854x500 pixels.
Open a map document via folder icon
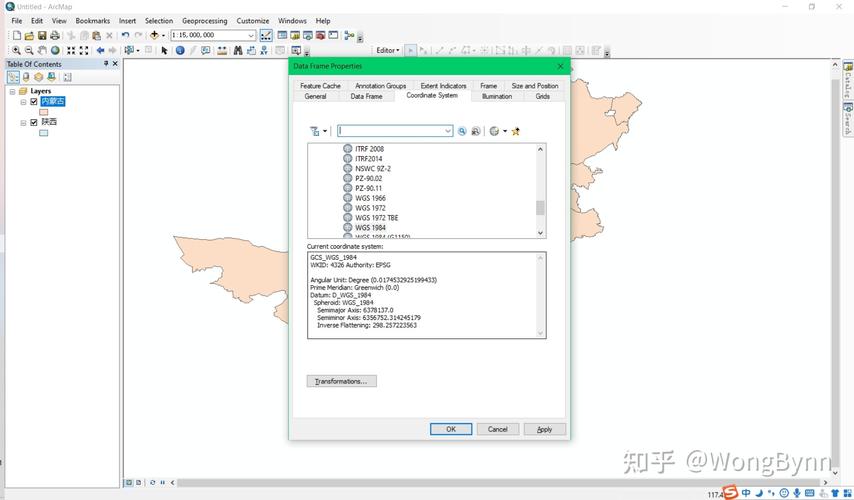pos(29,35)
